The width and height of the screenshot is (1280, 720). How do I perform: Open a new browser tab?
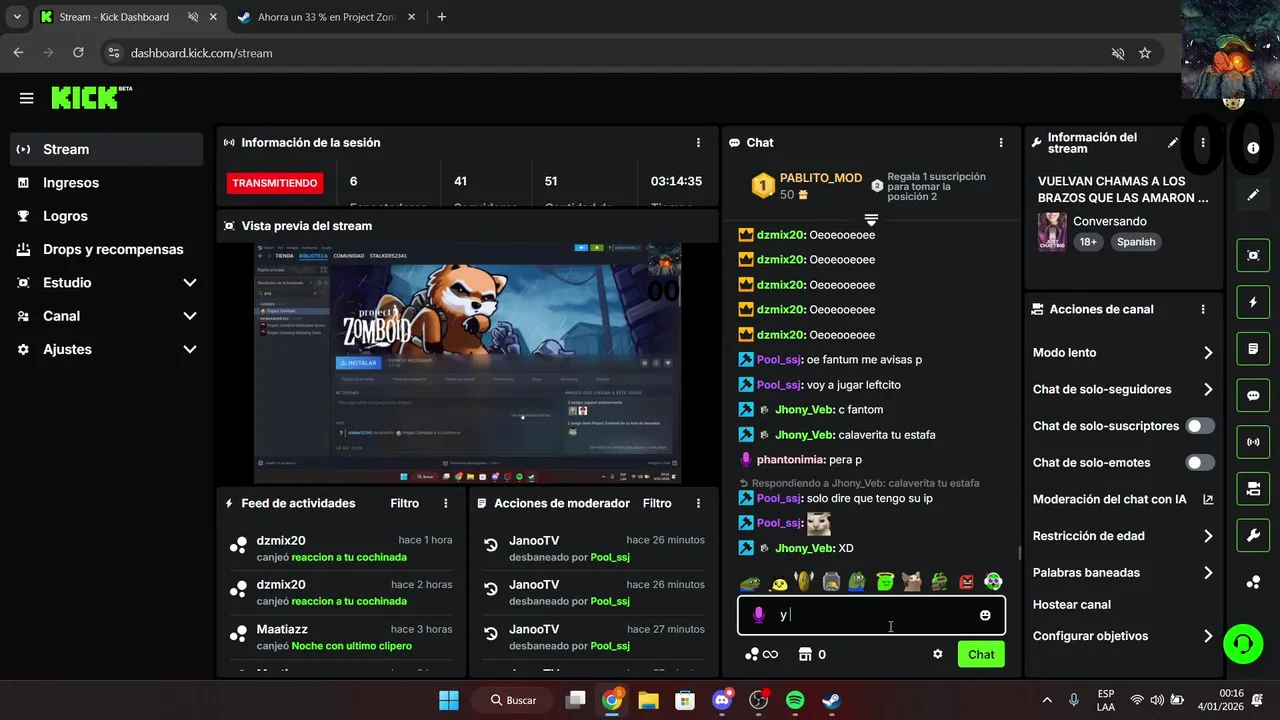442,17
